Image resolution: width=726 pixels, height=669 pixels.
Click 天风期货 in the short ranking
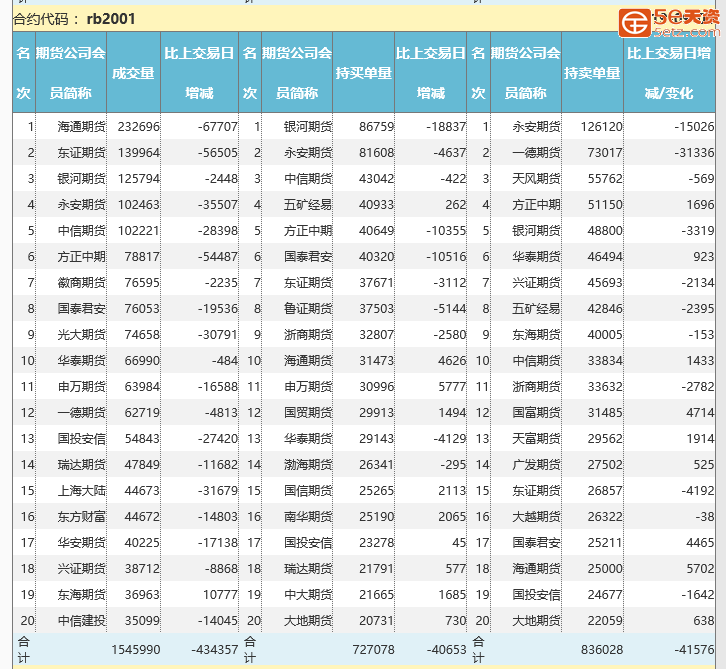click(536, 178)
